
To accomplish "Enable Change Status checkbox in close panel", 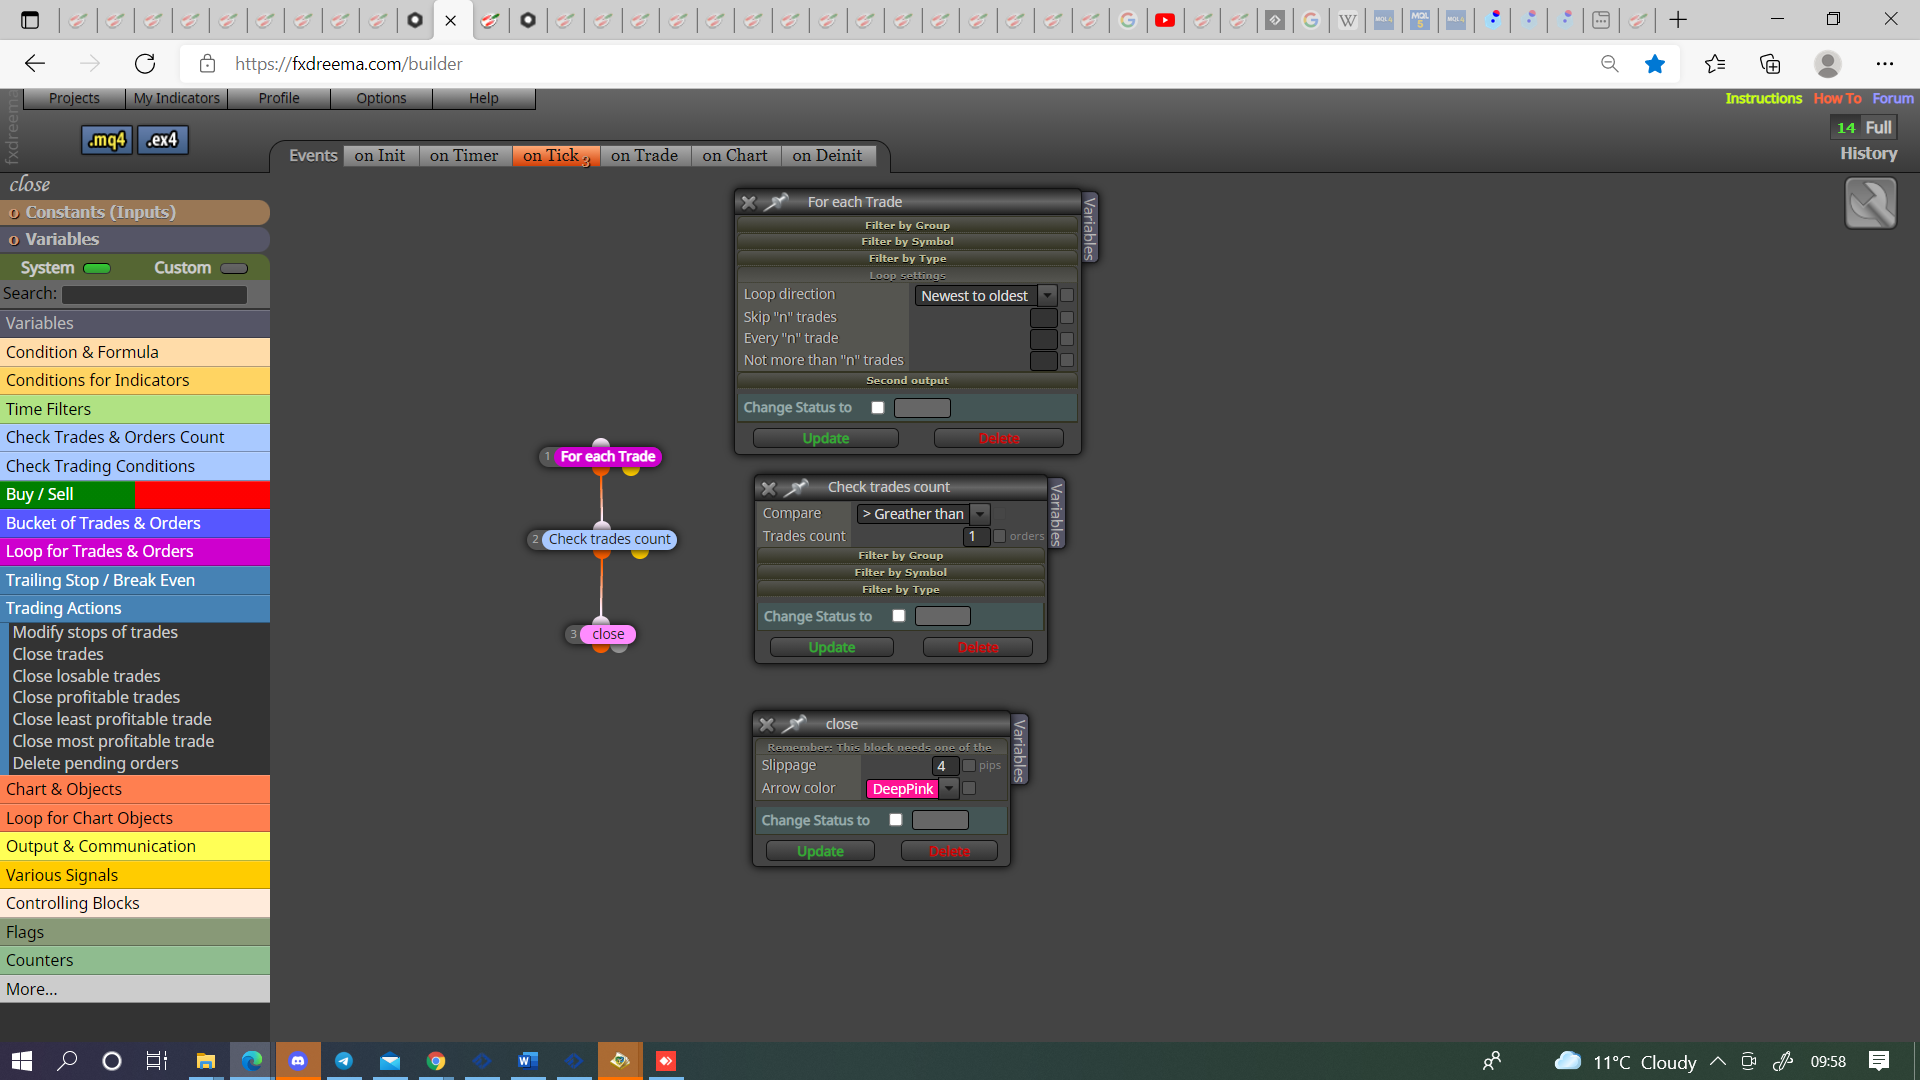I will coord(895,820).
